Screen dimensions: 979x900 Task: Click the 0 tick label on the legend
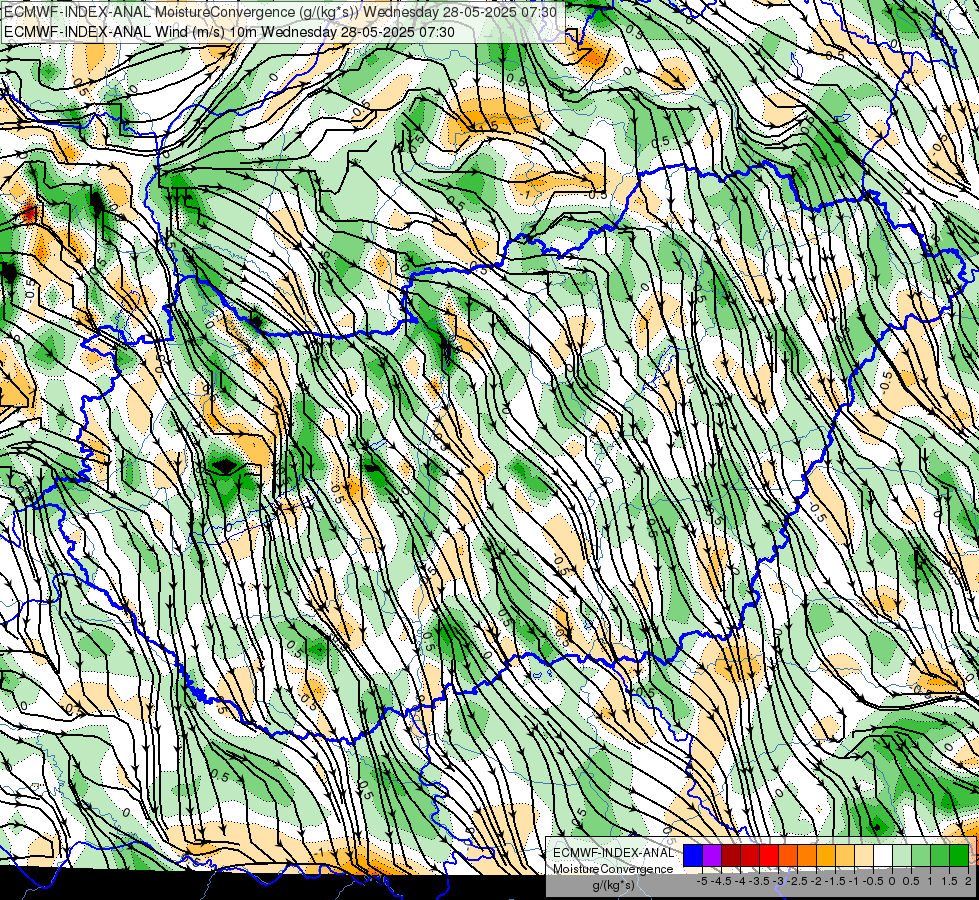[892, 881]
